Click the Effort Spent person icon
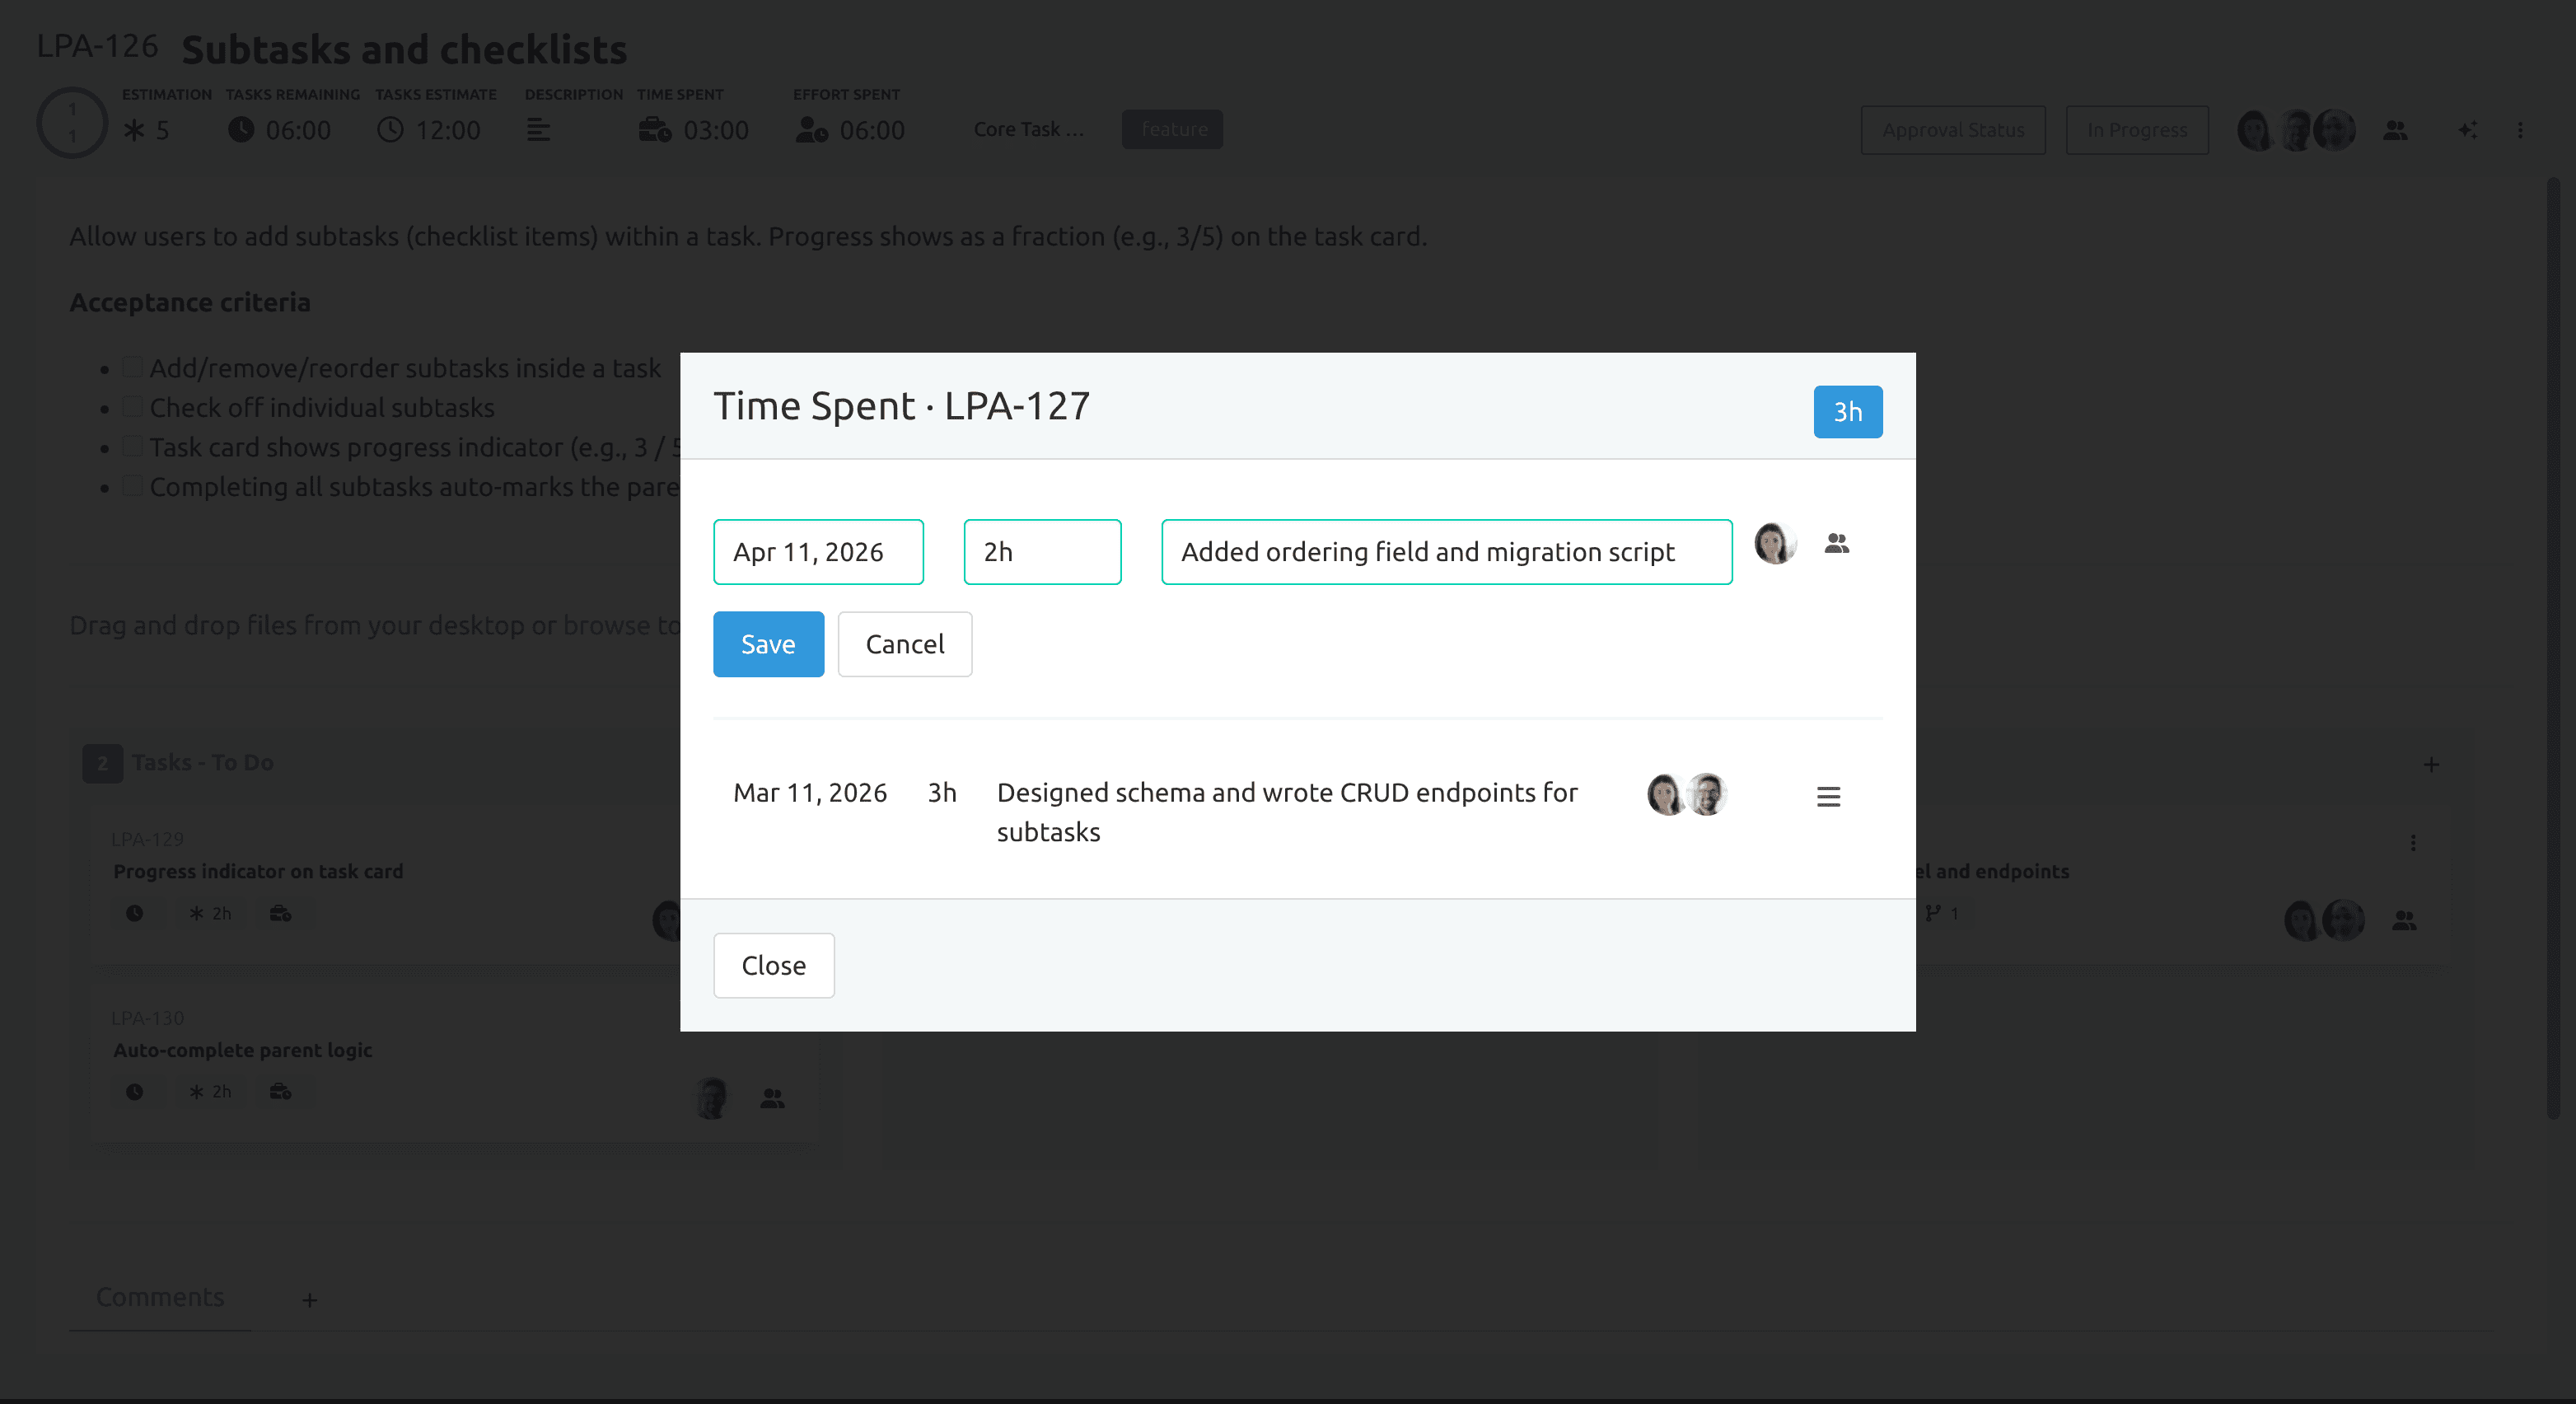 pyautogui.click(x=812, y=130)
